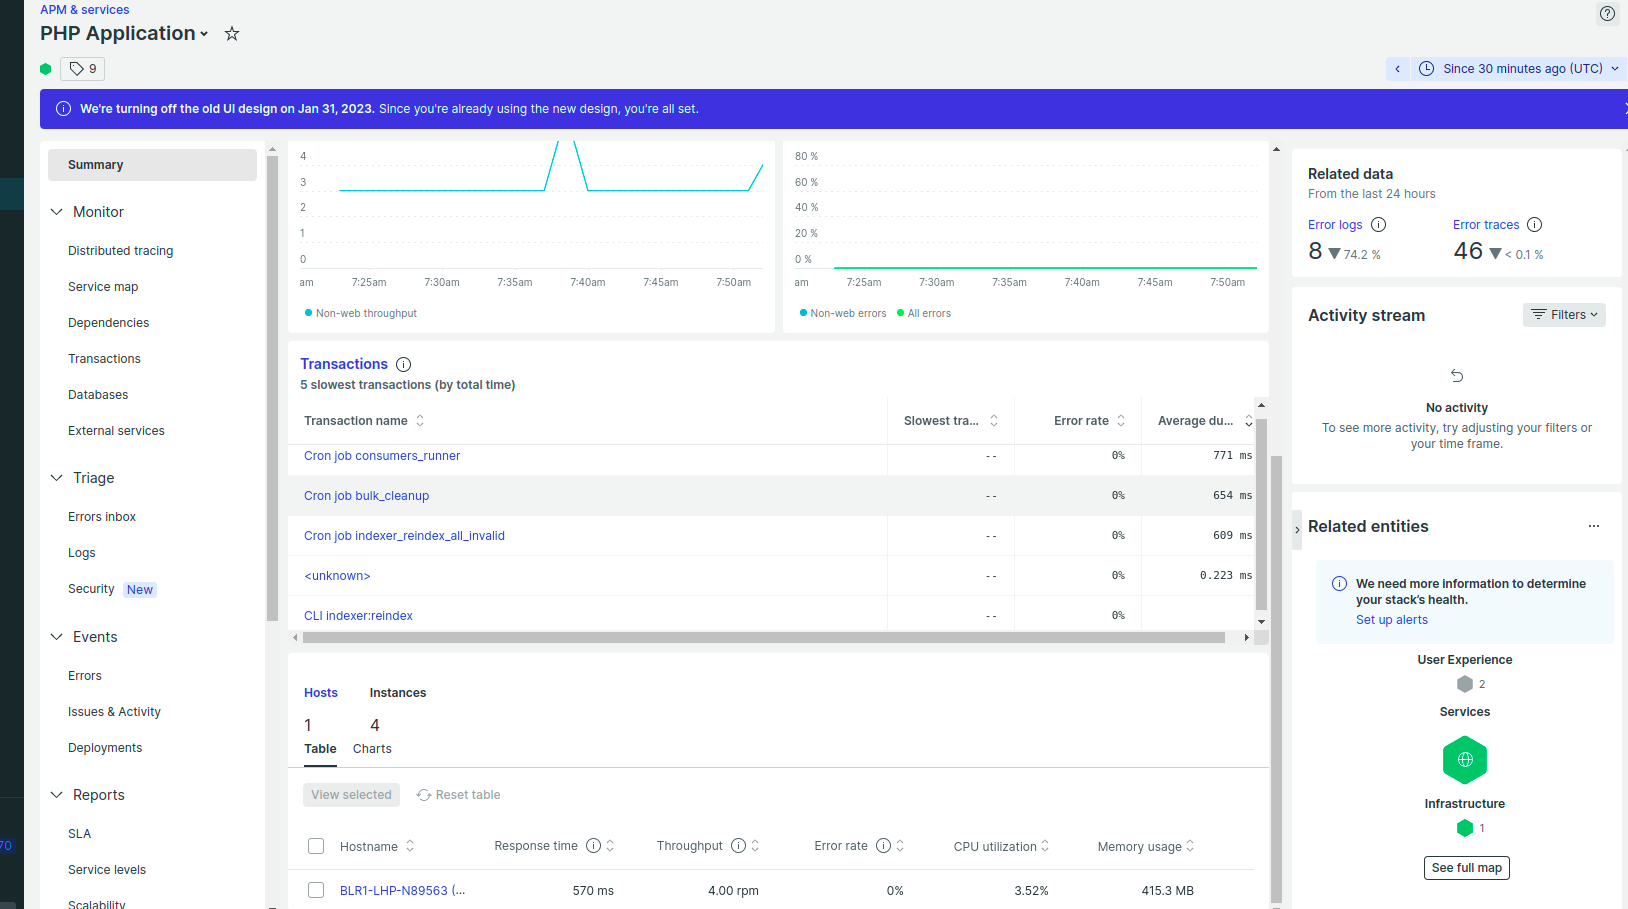Open the Activity stream Filters dropdown
1628x909 pixels.
click(1563, 314)
